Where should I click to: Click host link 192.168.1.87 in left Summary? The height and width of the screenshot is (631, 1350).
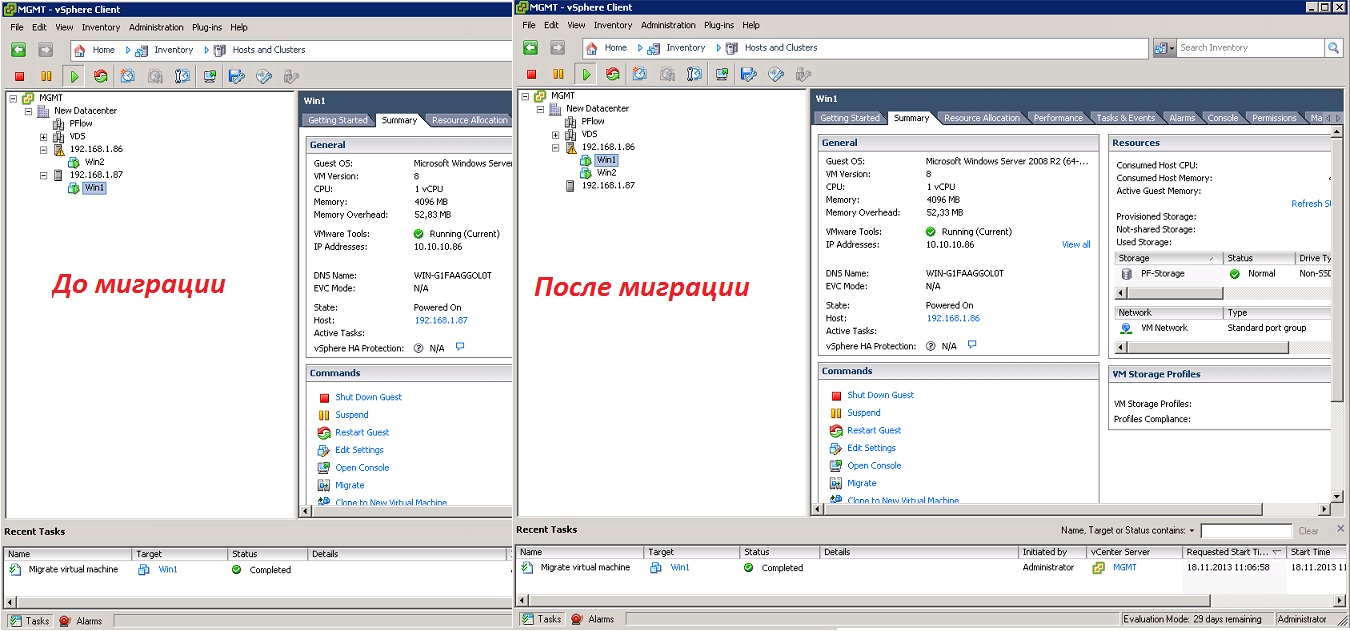click(x=441, y=320)
